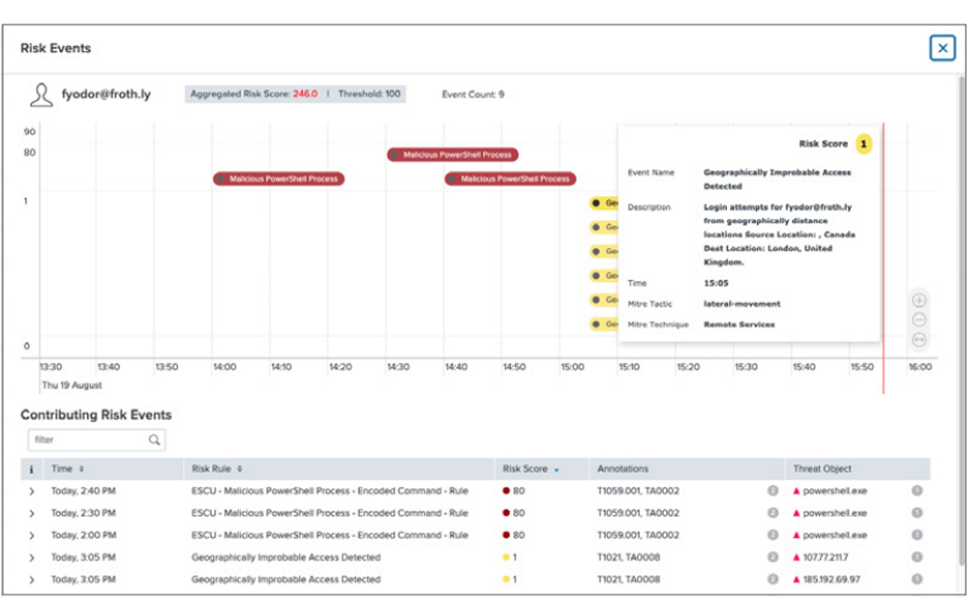Click the powershell.exe threat object in the 2:00 PM row
The image size is (975, 606).
835,536
